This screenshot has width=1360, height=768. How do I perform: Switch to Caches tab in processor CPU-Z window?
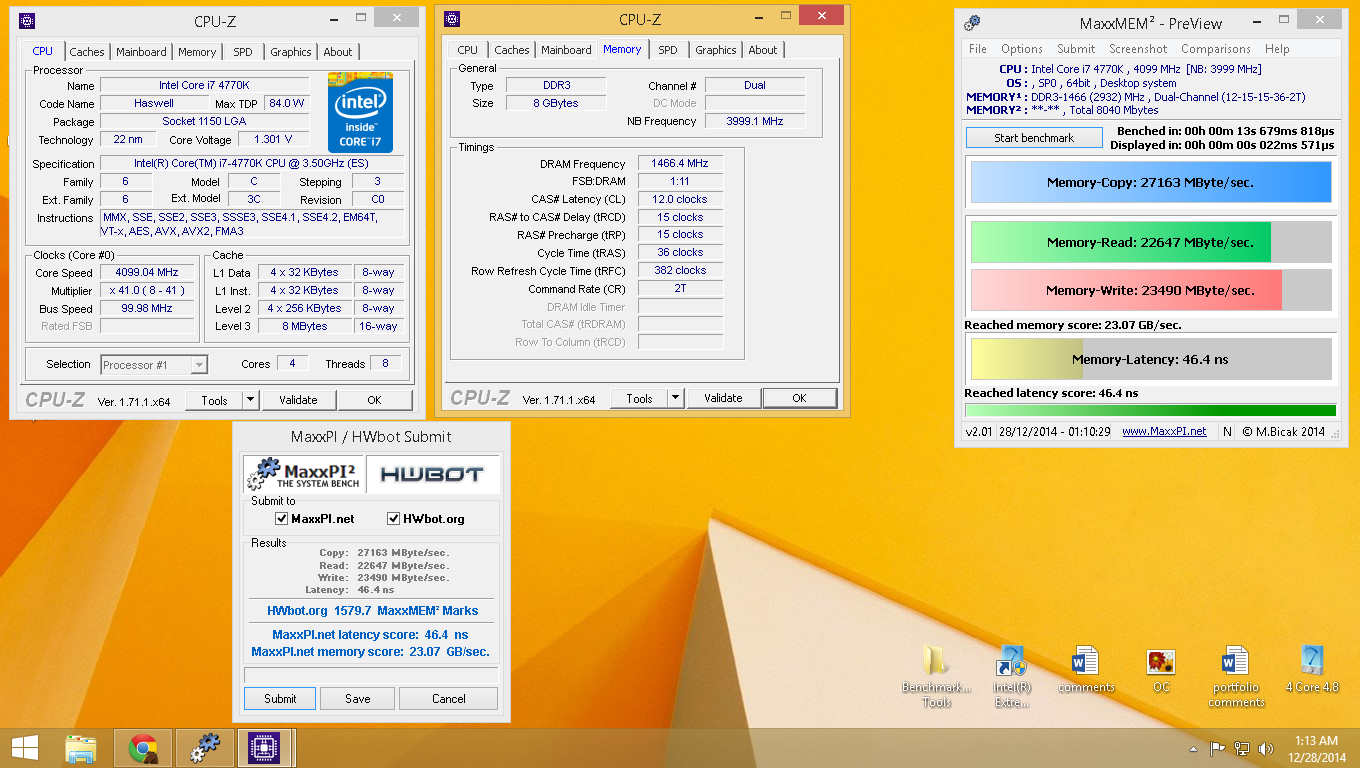(x=87, y=52)
